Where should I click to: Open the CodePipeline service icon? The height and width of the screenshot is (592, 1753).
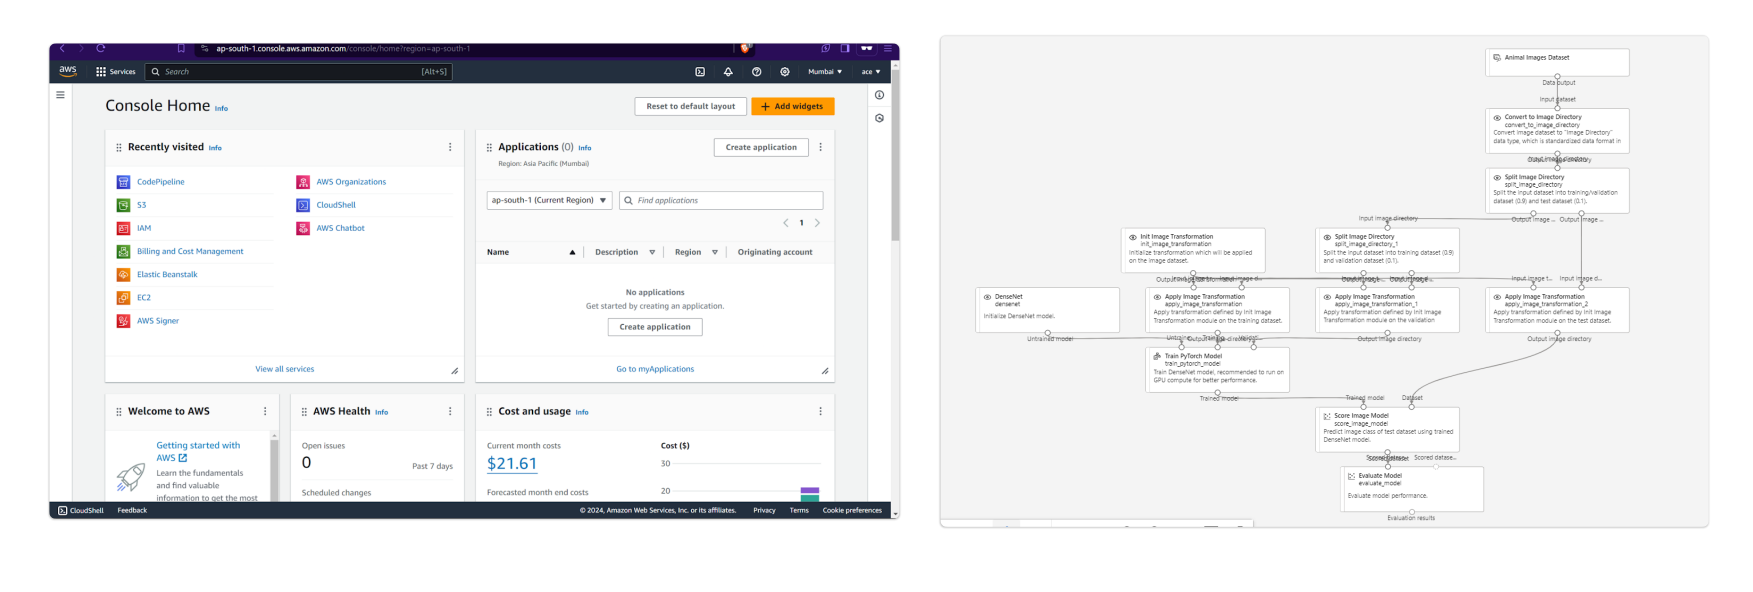(x=123, y=182)
